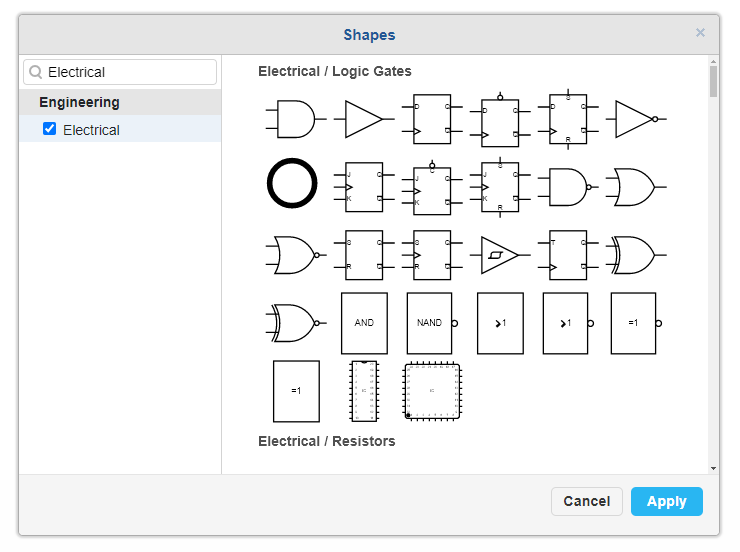Click the rectangular box labeled AND
Image resolution: width=740 pixels, height=552 pixels.
coord(364,323)
